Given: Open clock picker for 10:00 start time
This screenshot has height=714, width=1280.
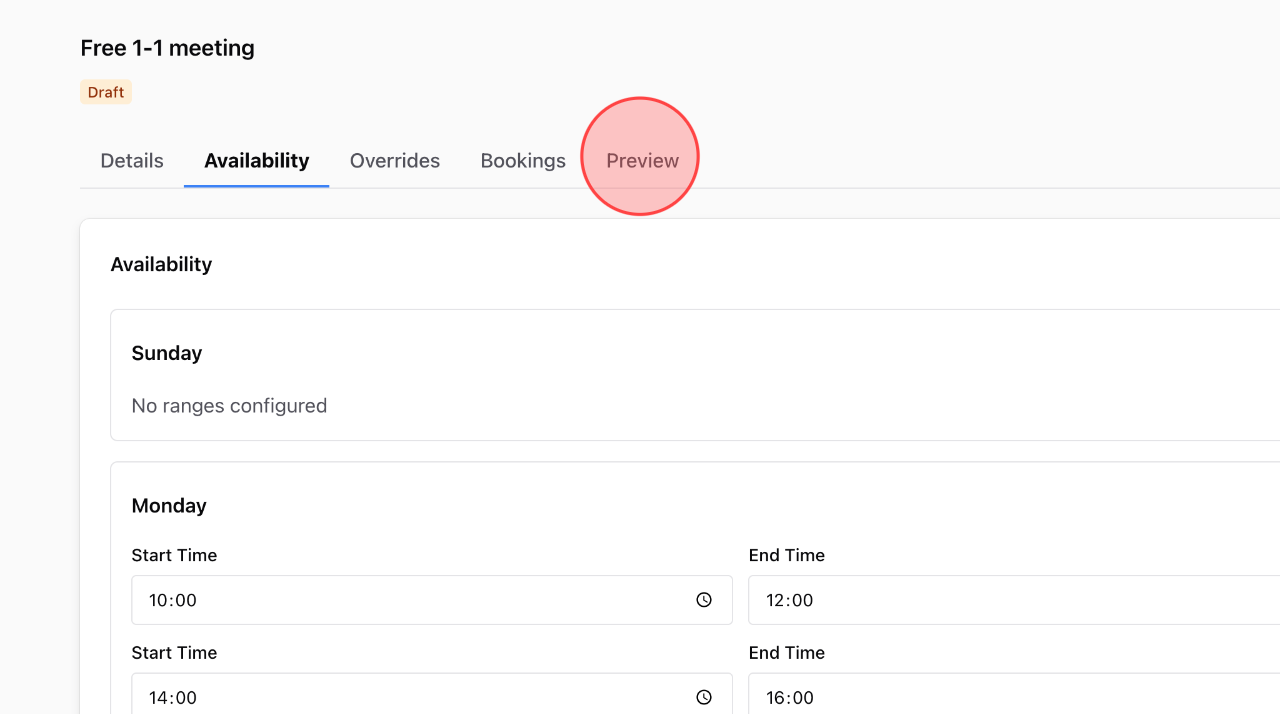Looking at the screenshot, I should pyautogui.click(x=704, y=600).
